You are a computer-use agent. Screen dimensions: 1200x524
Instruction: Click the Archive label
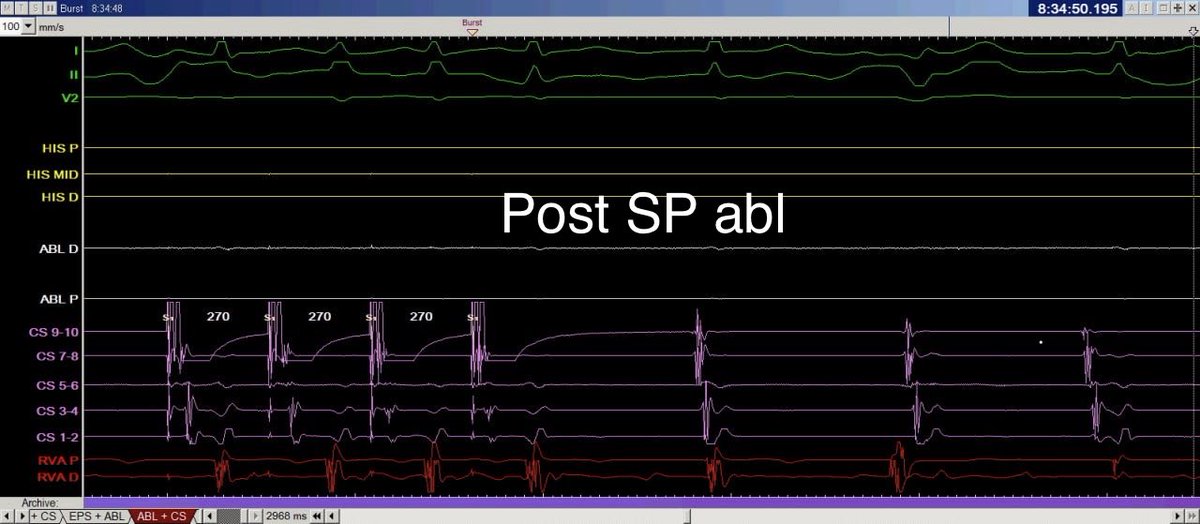coord(40,503)
